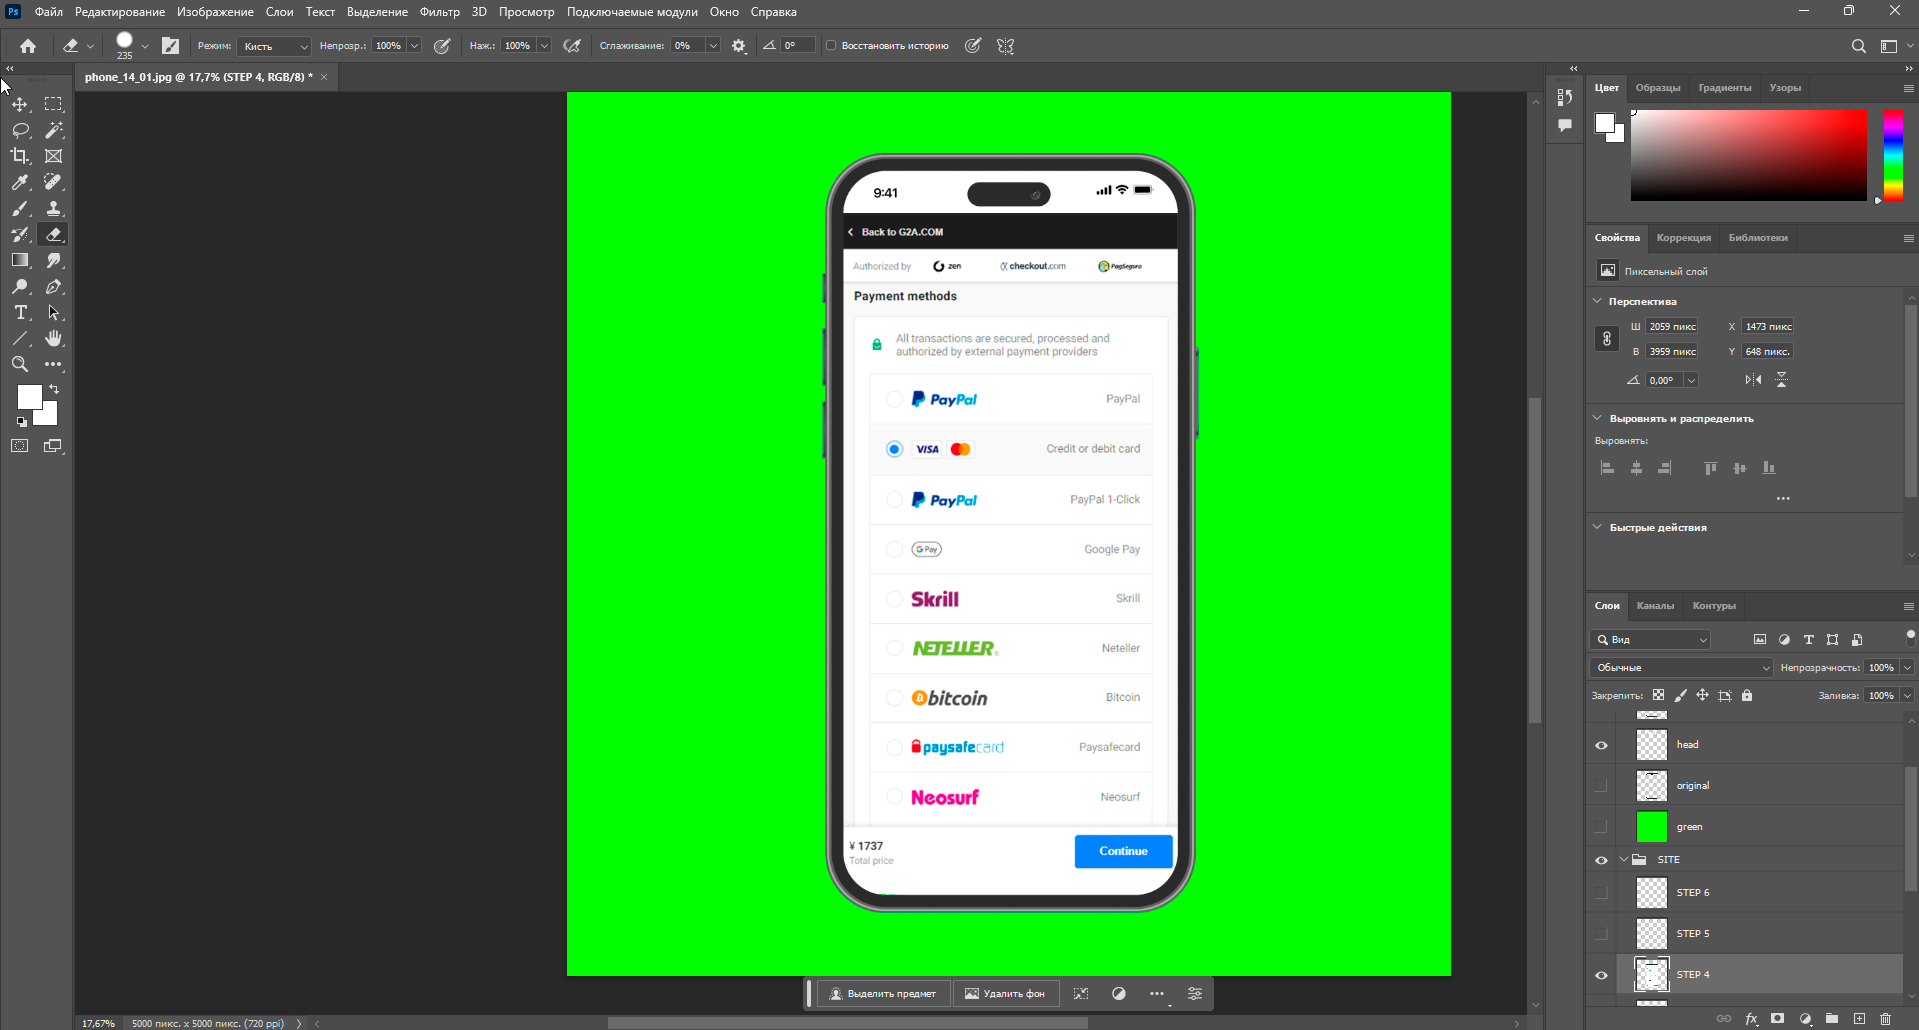Image resolution: width=1919 pixels, height=1030 pixels.
Task: Collapse the SITE layer group
Action: (x=1624, y=860)
